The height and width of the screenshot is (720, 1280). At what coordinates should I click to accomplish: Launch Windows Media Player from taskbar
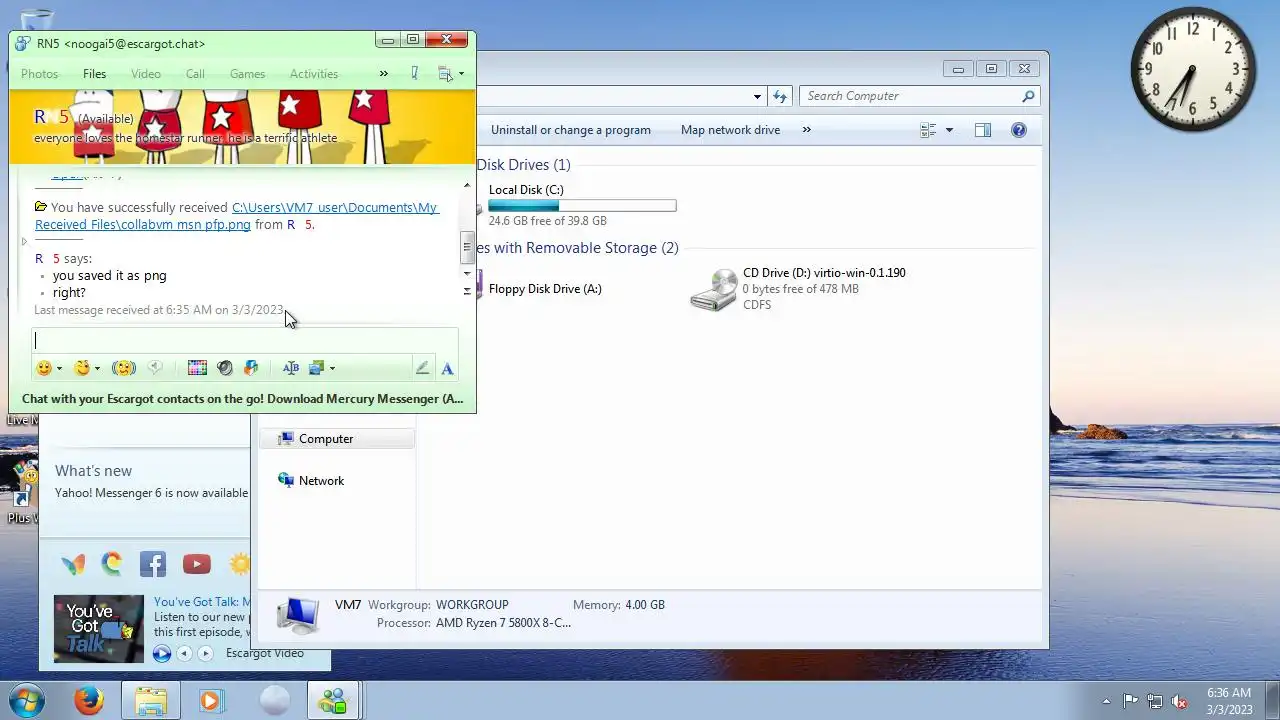coord(211,701)
